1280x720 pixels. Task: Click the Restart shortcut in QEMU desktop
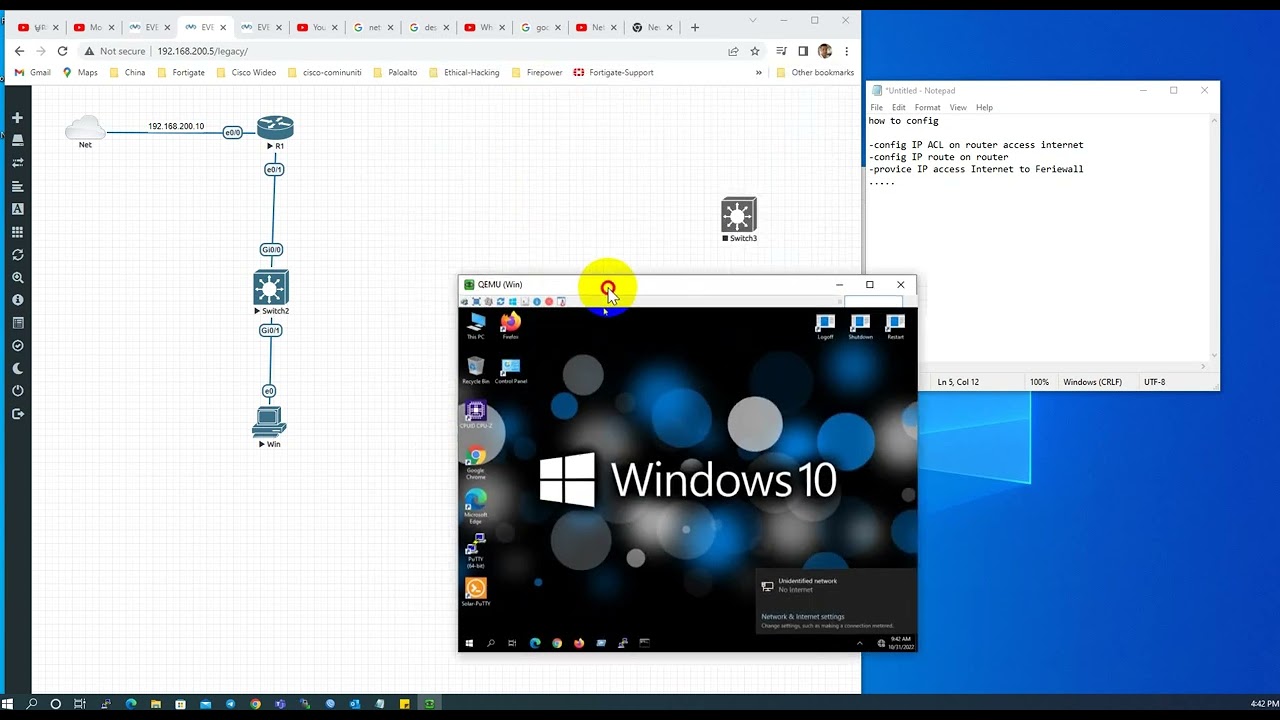click(x=895, y=326)
